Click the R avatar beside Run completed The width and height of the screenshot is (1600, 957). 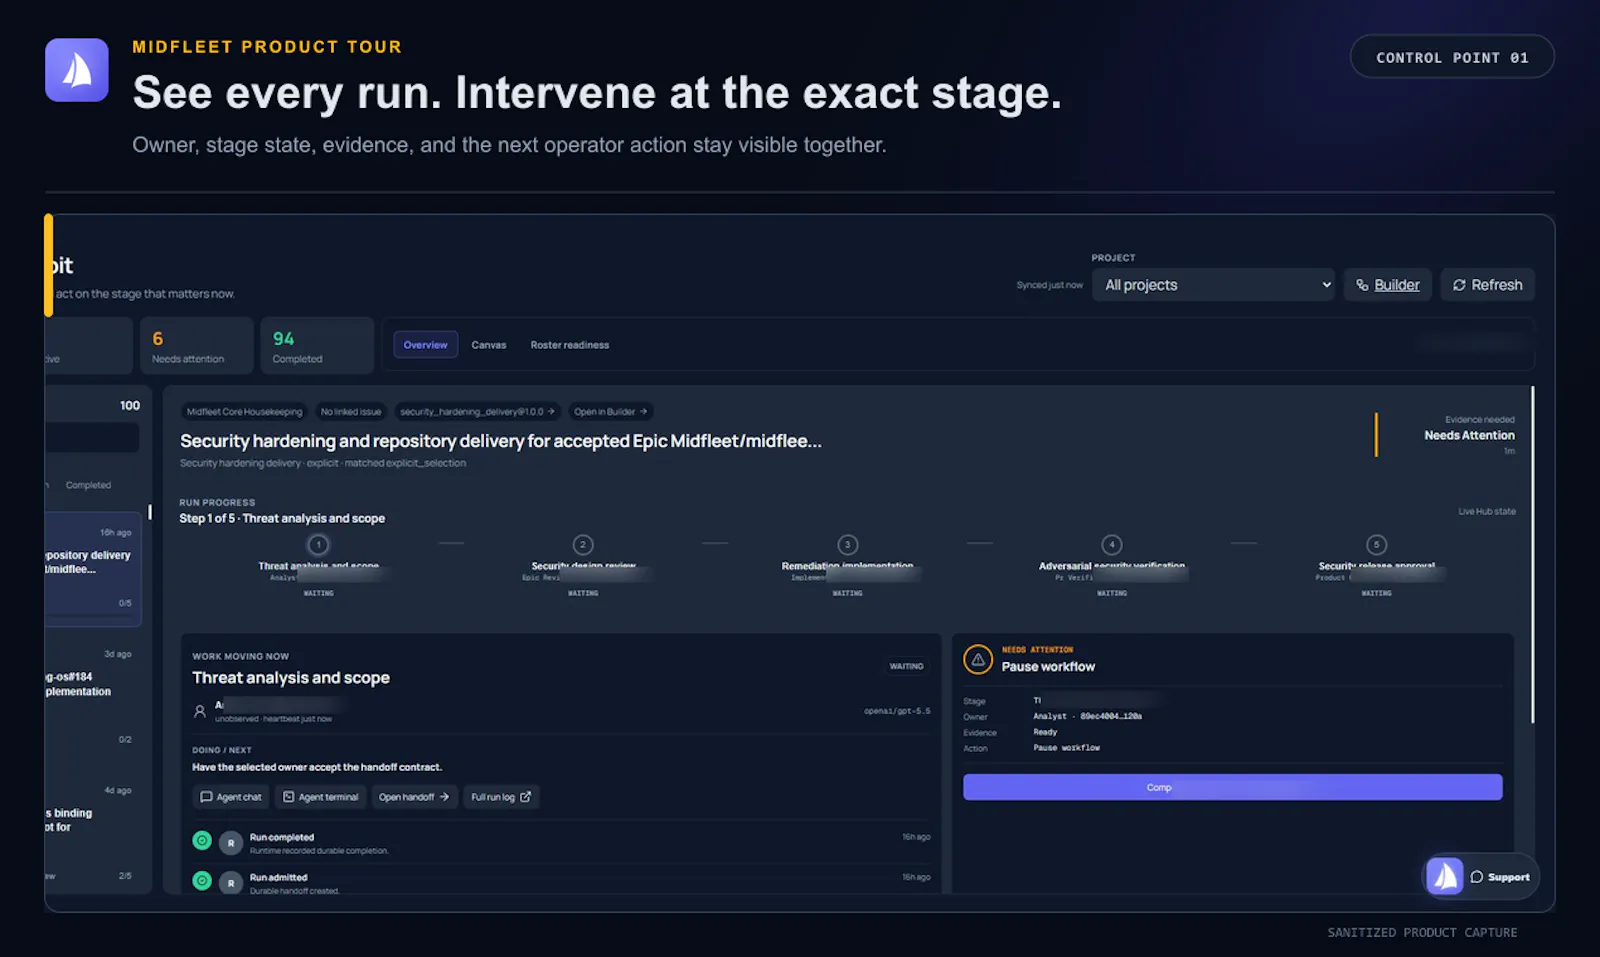(231, 843)
